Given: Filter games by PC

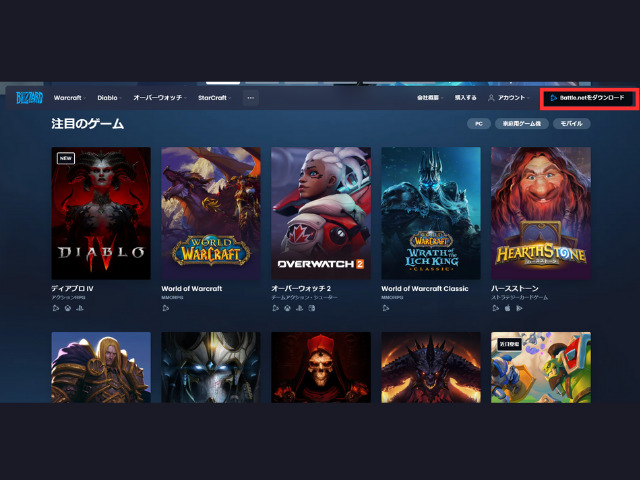Looking at the screenshot, I should tap(479, 124).
